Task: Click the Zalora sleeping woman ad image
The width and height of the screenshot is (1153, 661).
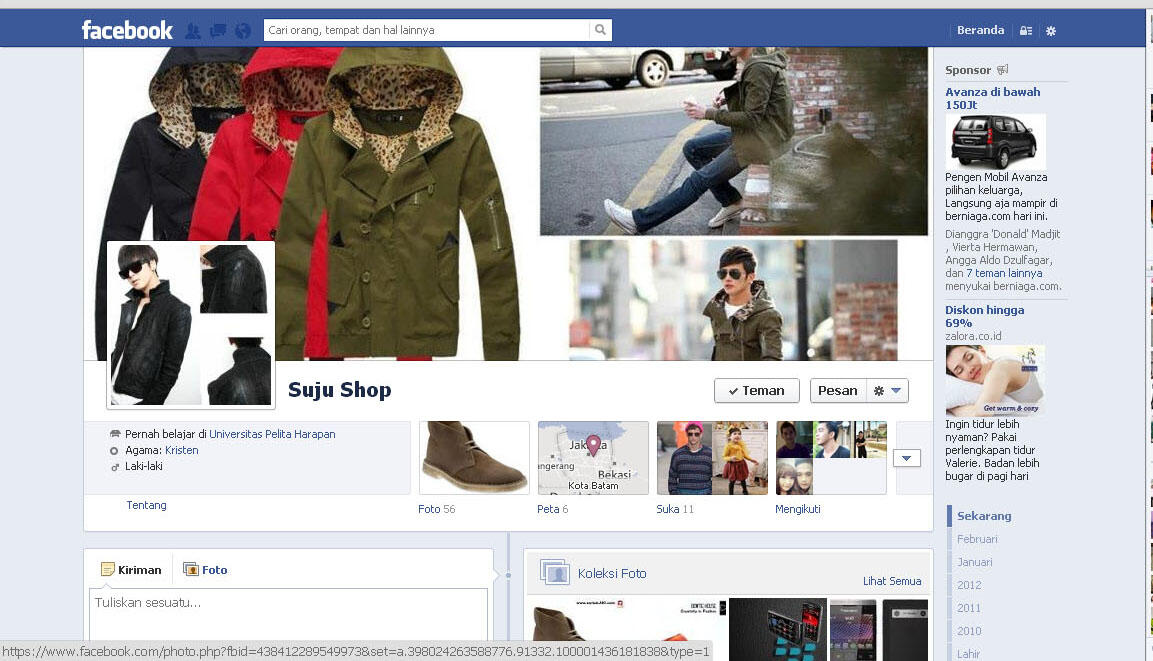Action: point(995,380)
